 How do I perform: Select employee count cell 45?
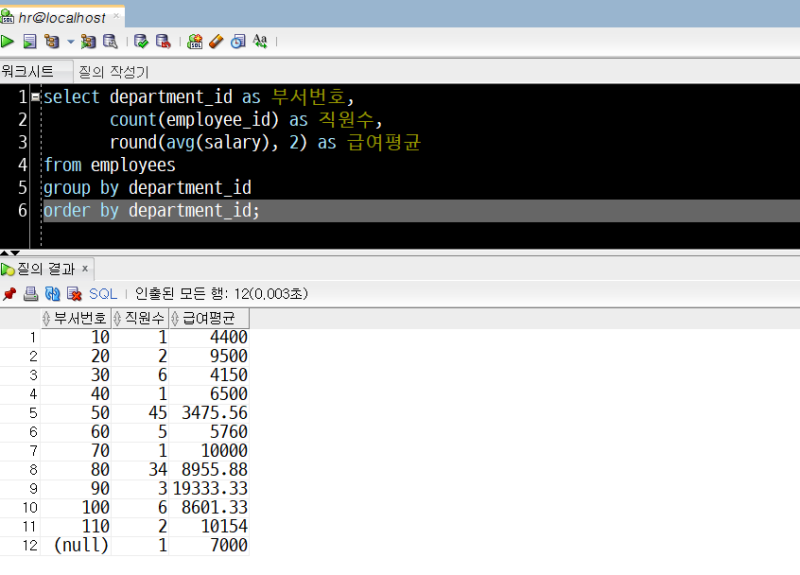[x=140, y=413]
